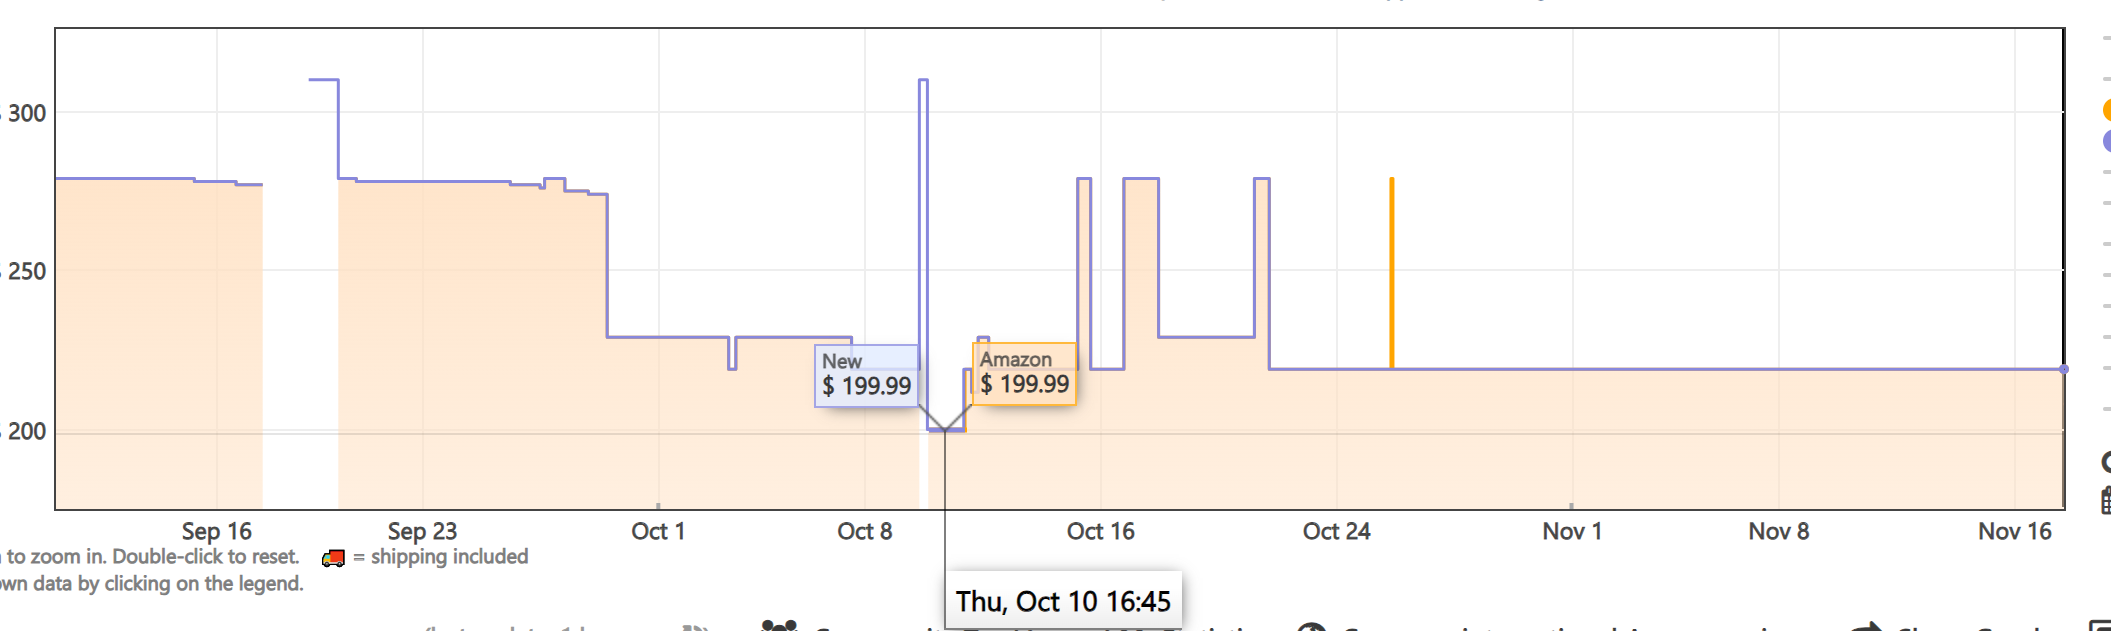
Task: Click the 300 price axis label
Action: (27, 113)
